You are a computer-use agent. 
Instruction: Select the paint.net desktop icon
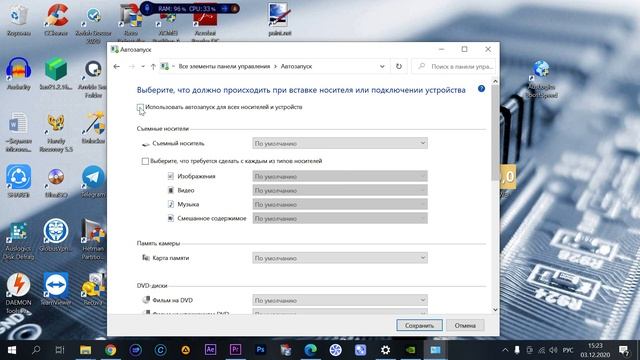(x=280, y=20)
